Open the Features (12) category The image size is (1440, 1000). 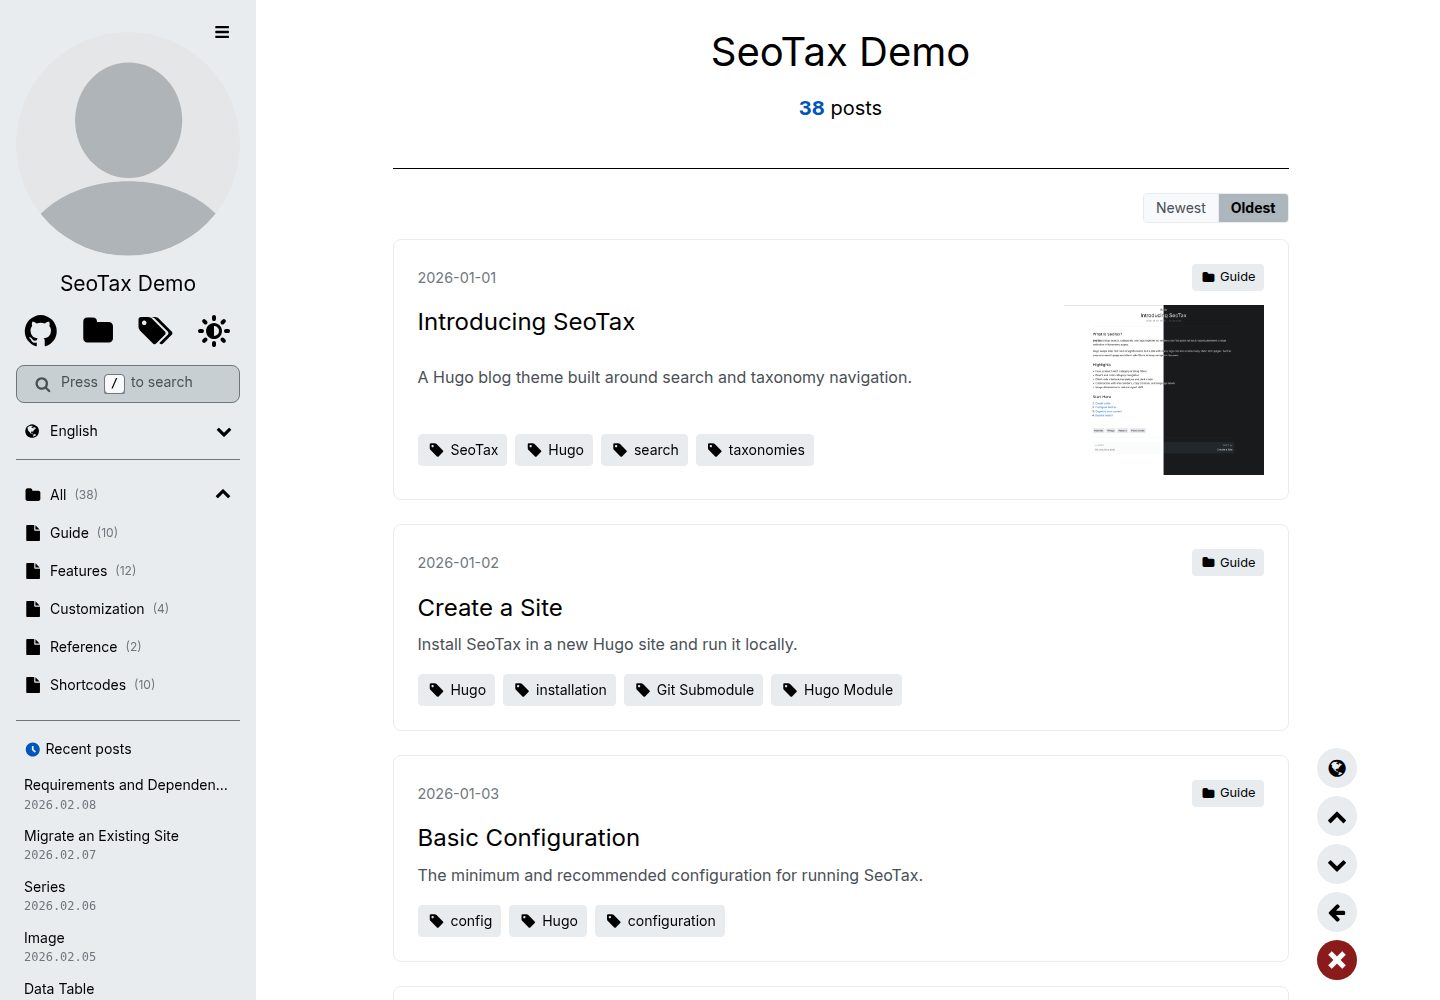coord(80,571)
